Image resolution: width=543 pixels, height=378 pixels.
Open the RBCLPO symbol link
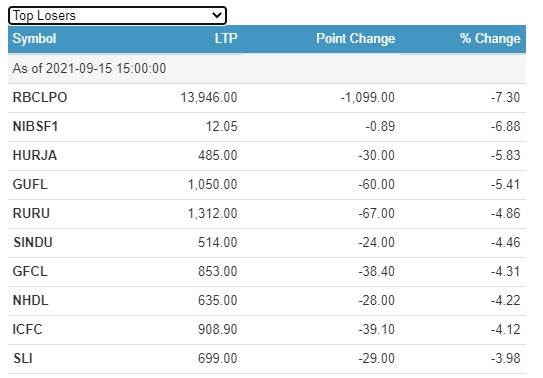(x=40, y=98)
